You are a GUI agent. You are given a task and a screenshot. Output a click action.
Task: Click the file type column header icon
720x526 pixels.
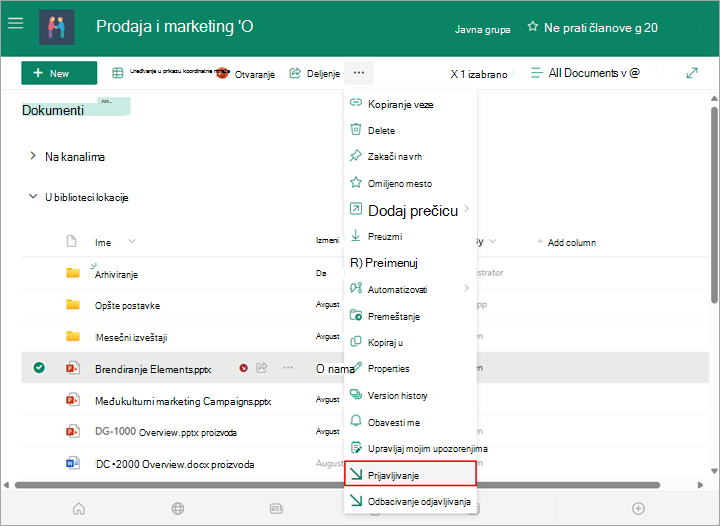point(71,241)
